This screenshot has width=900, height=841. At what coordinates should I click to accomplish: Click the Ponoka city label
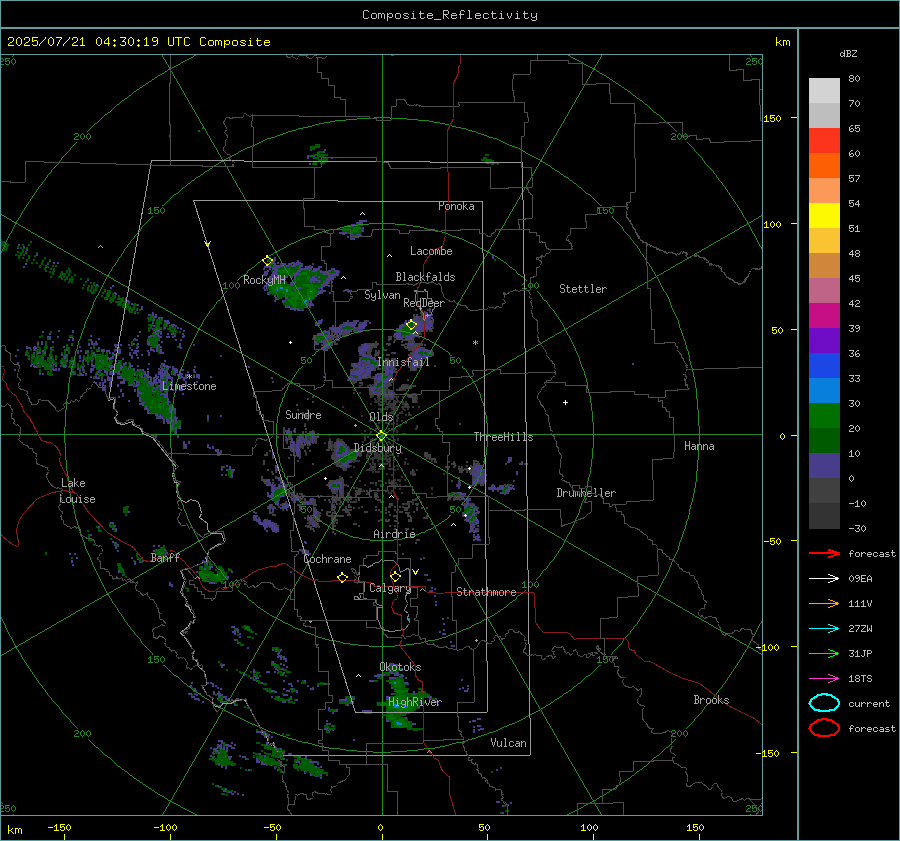tap(456, 206)
